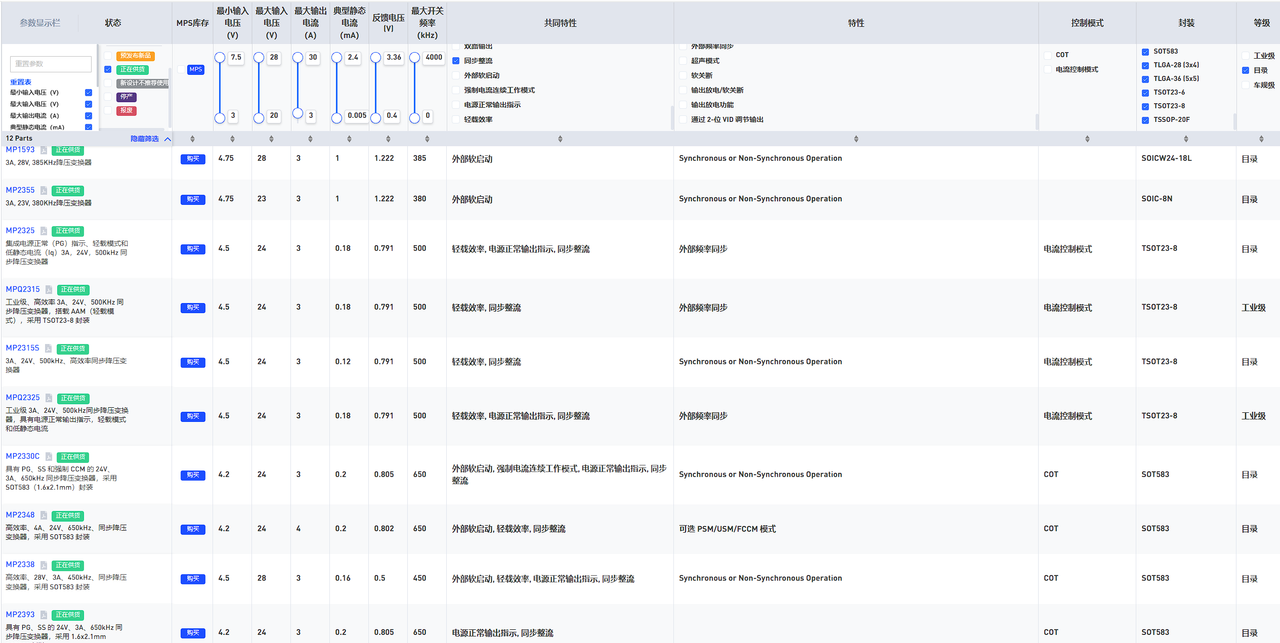Sort by 最大开关频率 column arrows
The height and width of the screenshot is (643, 1280).
pyautogui.click(x=427, y=139)
